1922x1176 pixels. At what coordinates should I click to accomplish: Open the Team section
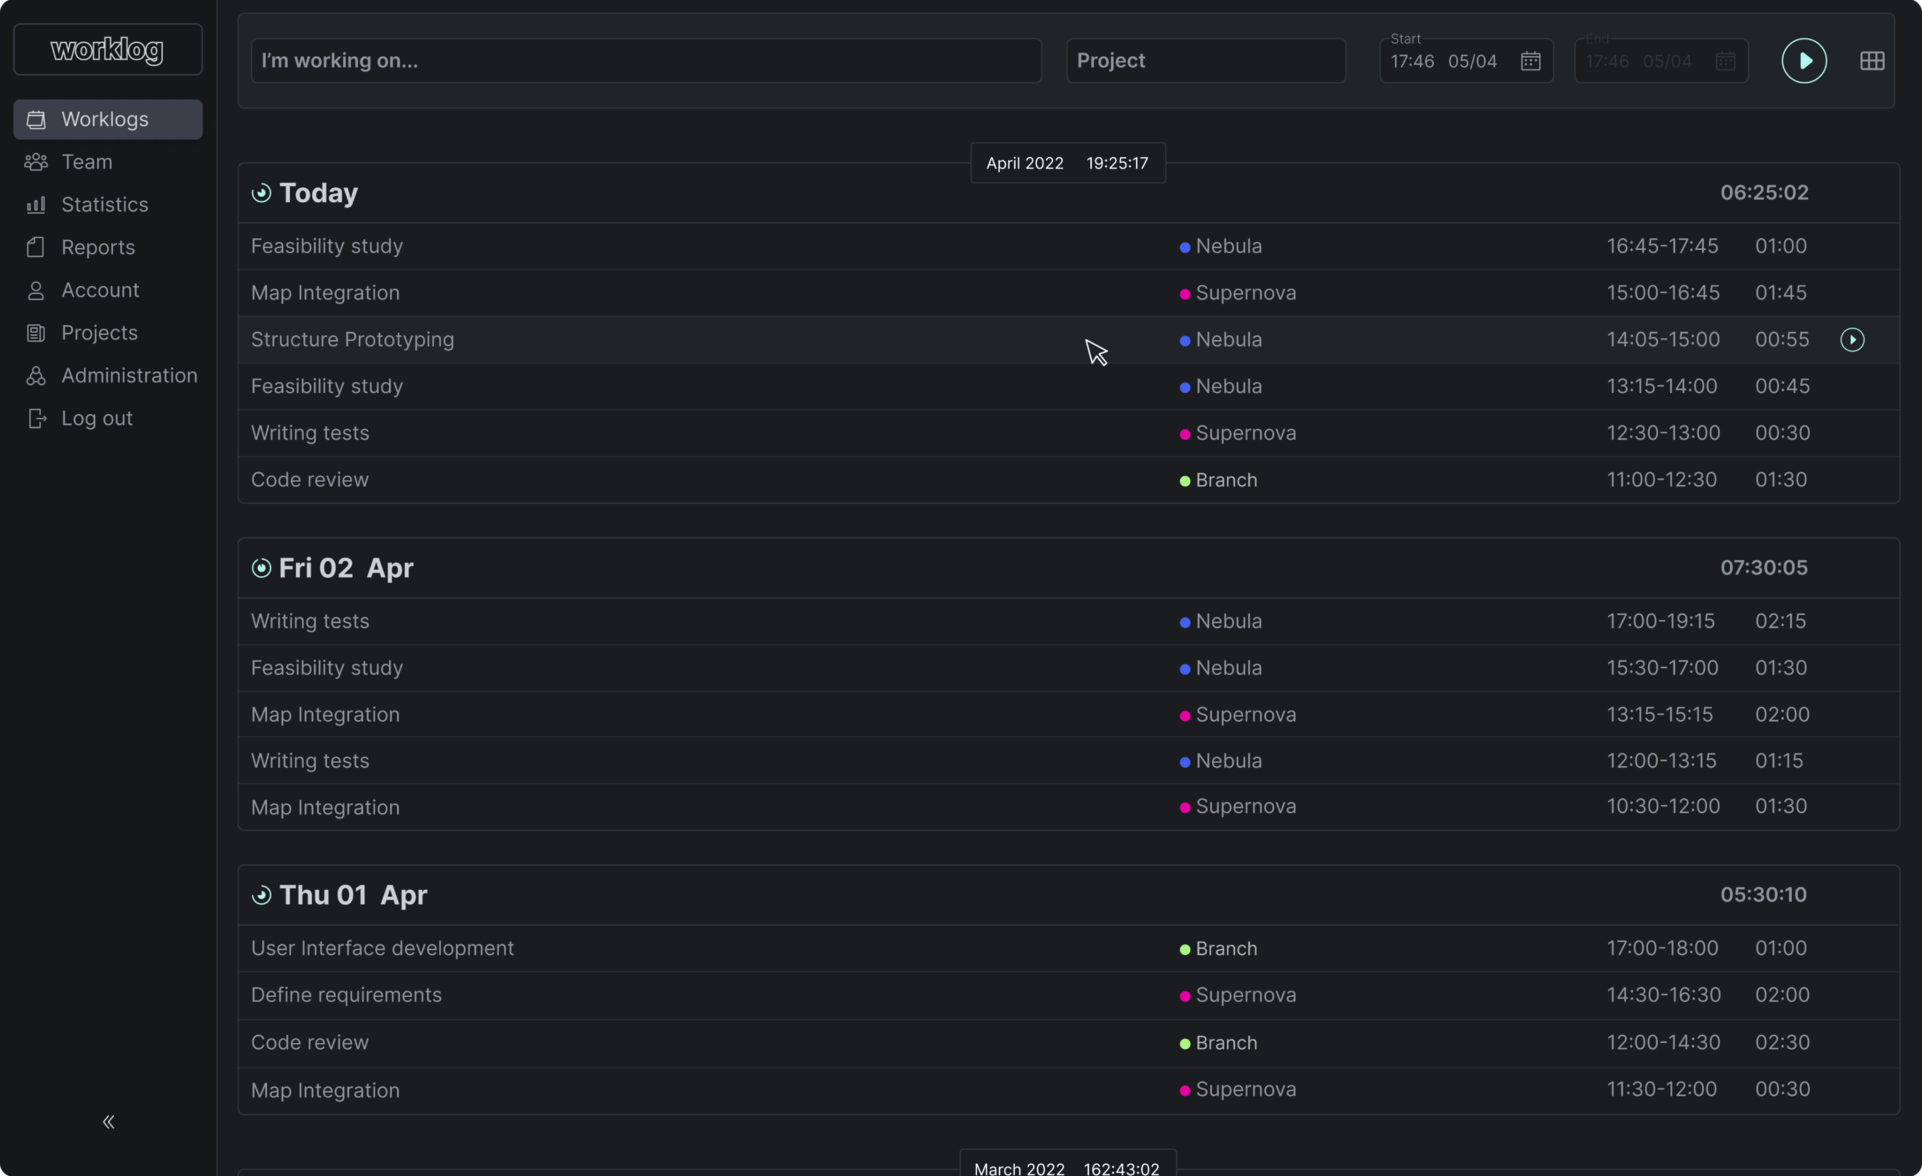[x=36, y=161]
